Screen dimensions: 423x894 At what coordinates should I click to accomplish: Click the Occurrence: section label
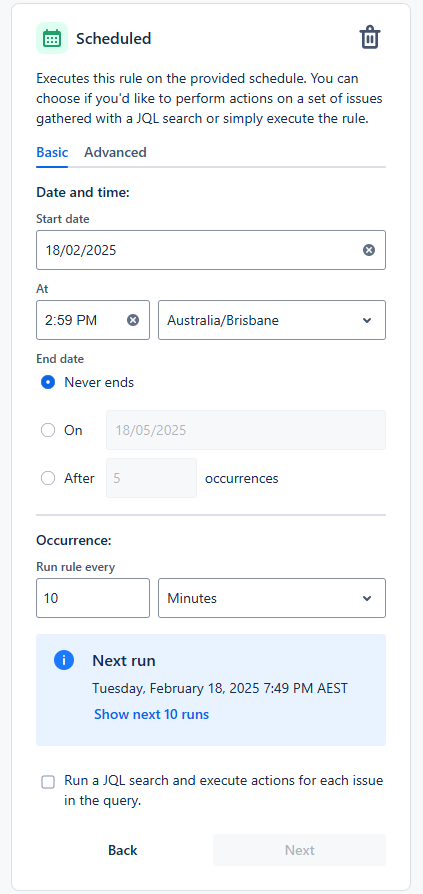[74, 540]
